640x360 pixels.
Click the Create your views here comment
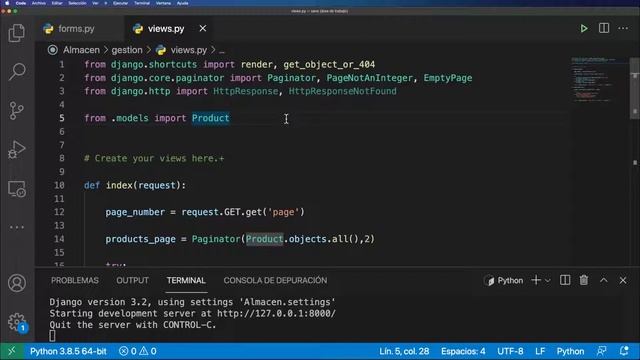(x=154, y=158)
